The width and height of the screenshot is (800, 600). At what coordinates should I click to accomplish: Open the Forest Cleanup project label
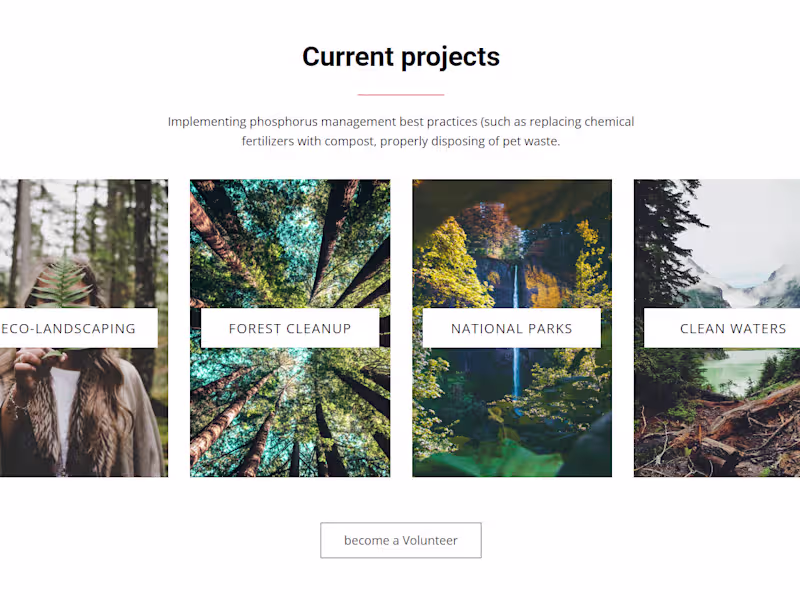(290, 328)
